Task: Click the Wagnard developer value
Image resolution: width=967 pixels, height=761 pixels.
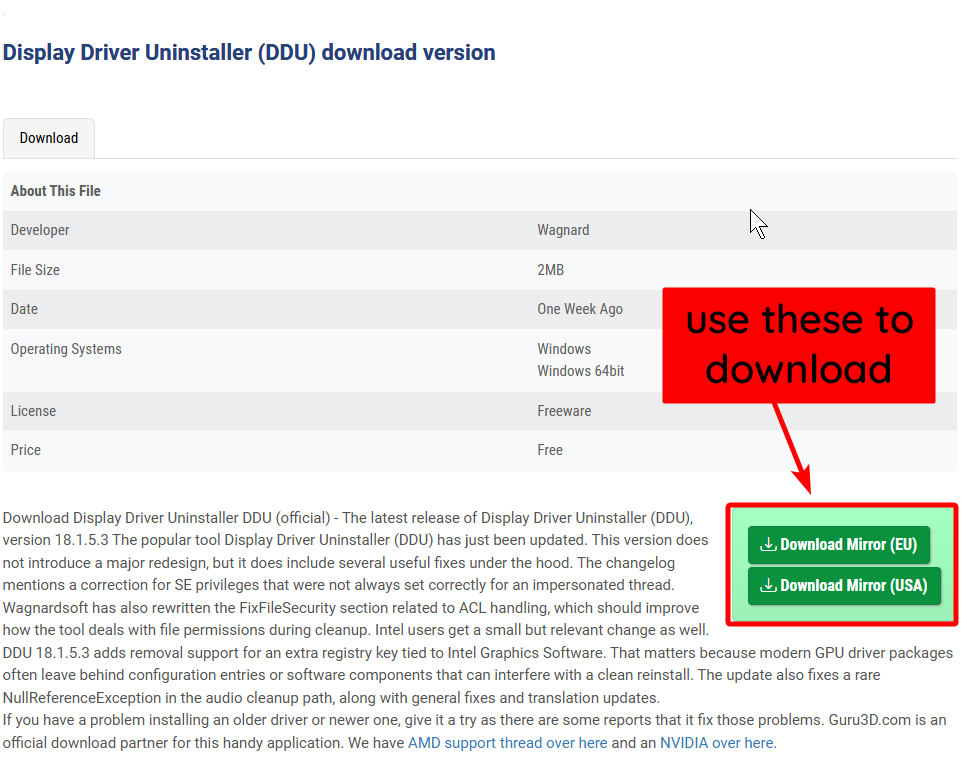Action: (x=563, y=230)
